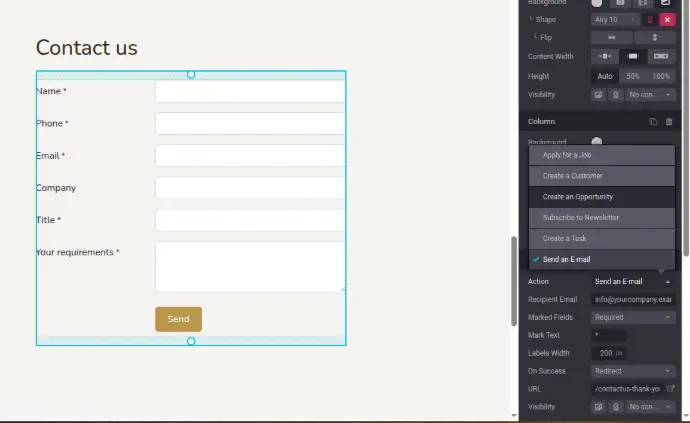
Task: Click the Column Background color swatch
Action: pos(596,142)
